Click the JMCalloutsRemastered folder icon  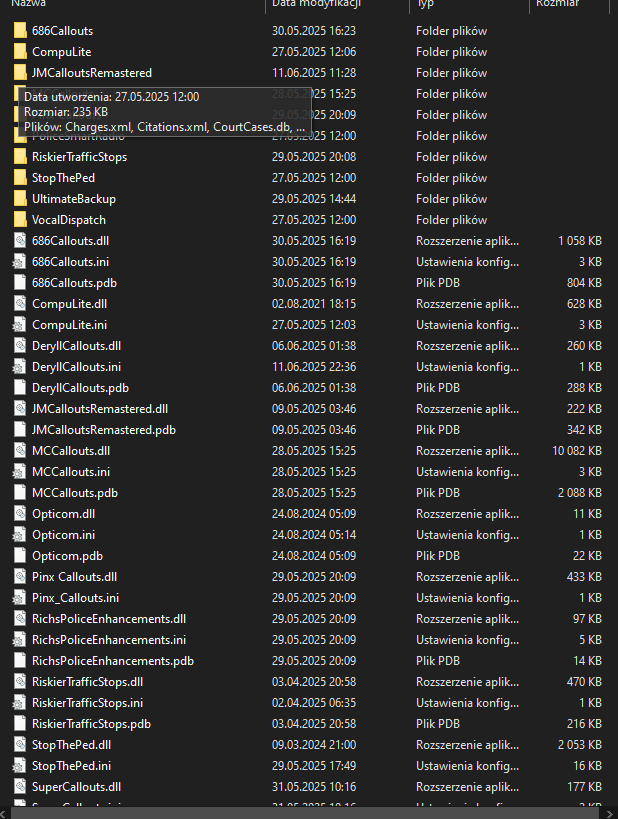coord(20,73)
